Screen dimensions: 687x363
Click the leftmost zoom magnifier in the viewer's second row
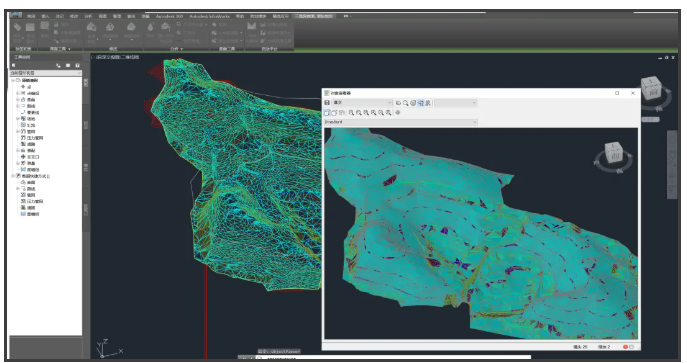tap(351, 113)
